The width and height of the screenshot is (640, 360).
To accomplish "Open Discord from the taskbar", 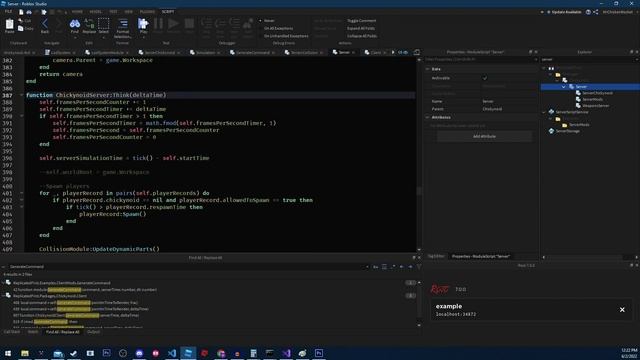I will click(x=139, y=353).
